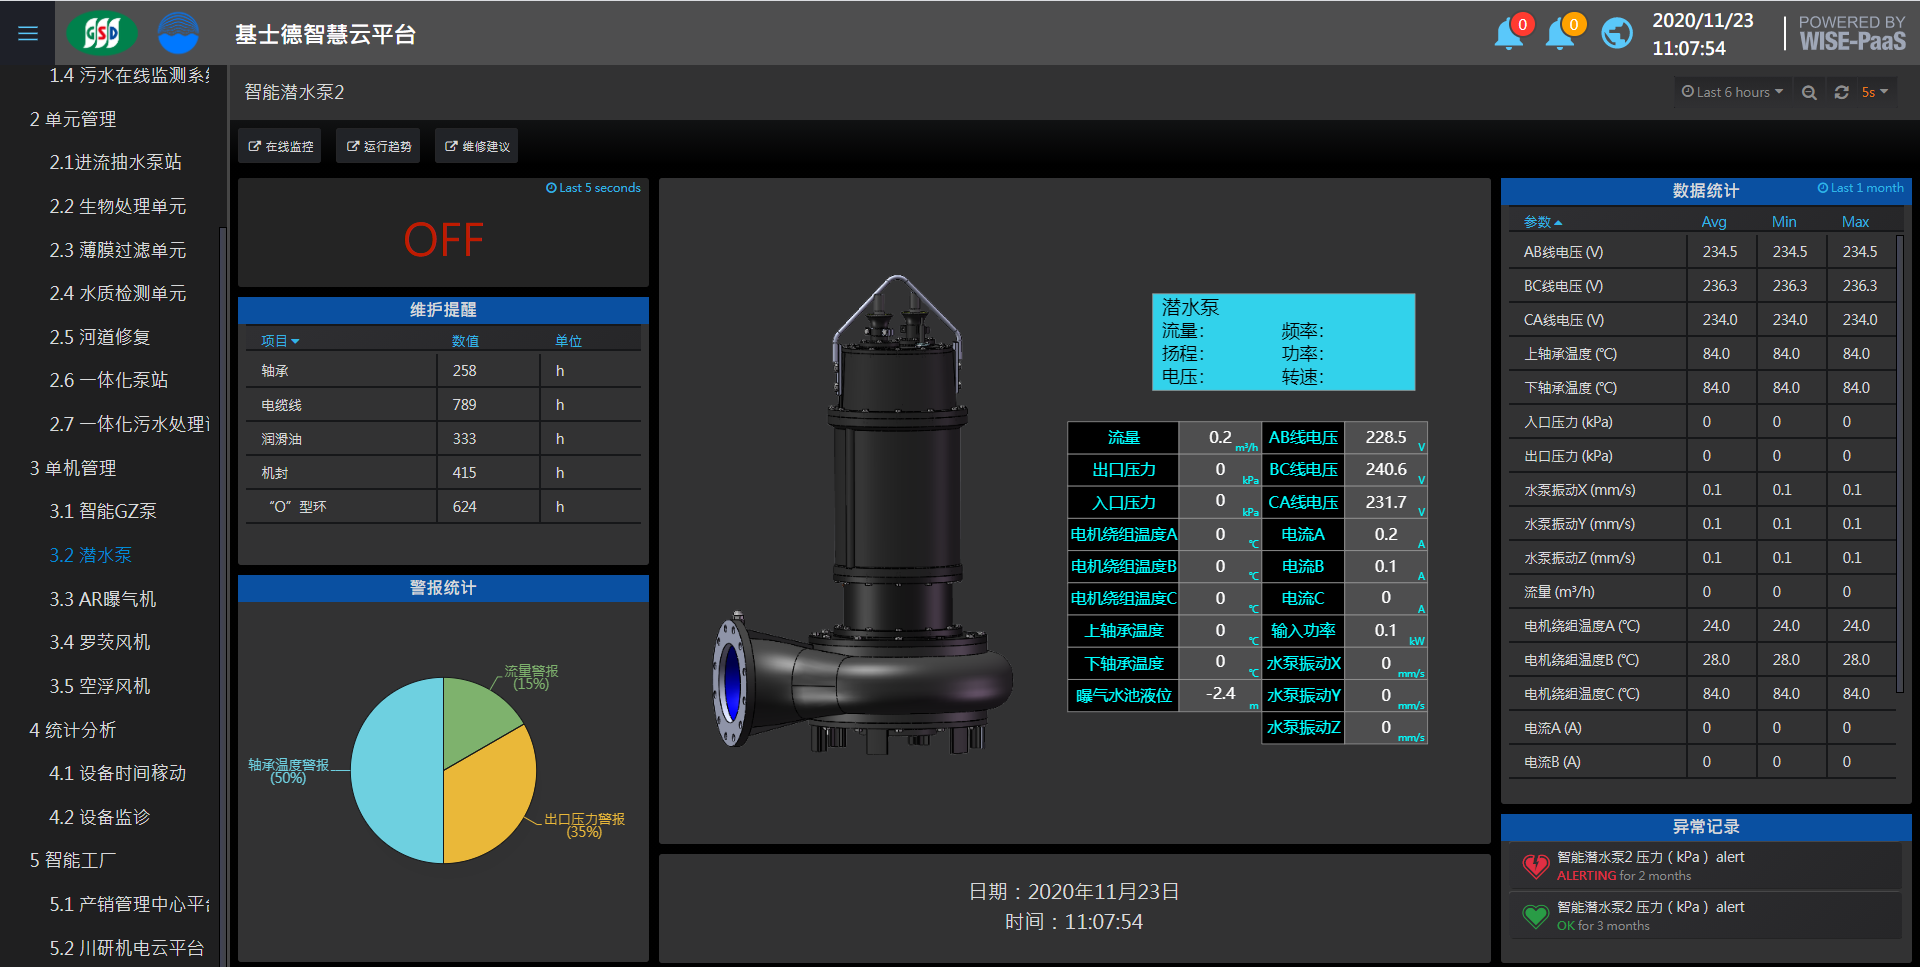Click the refresh dashboard icon

point(1841,92)
